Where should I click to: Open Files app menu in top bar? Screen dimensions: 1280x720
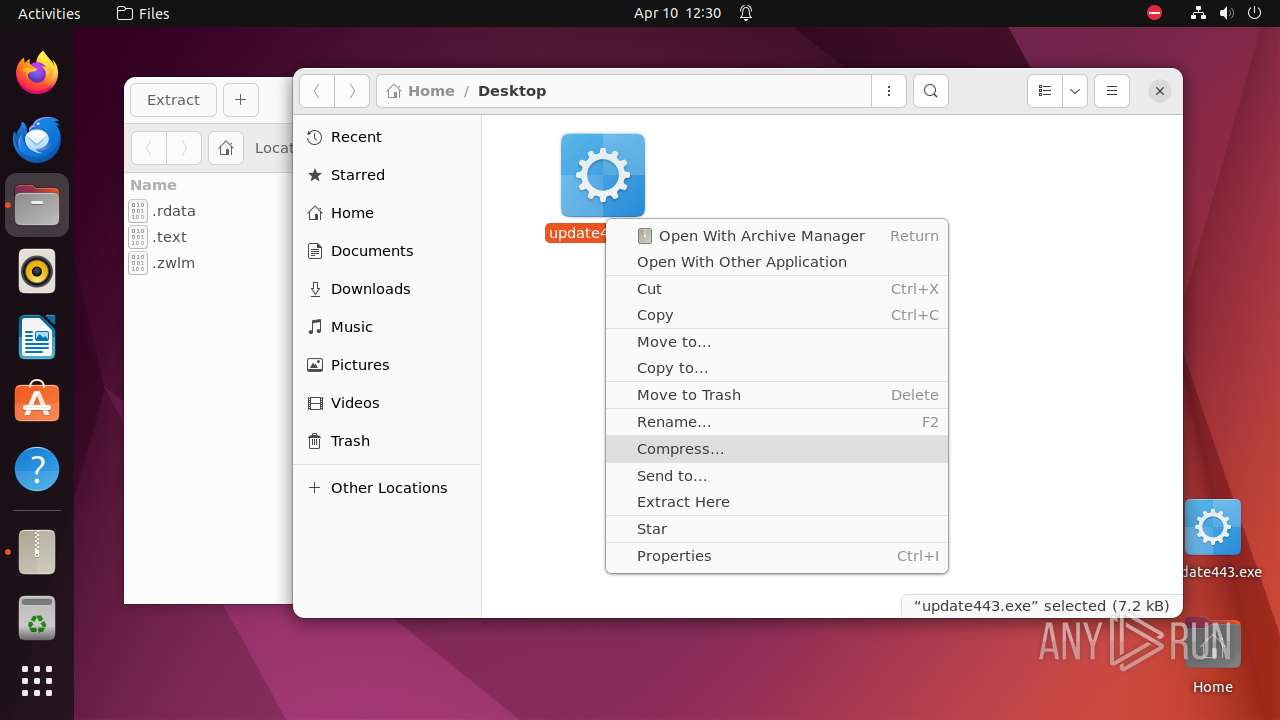click(143, 13)
